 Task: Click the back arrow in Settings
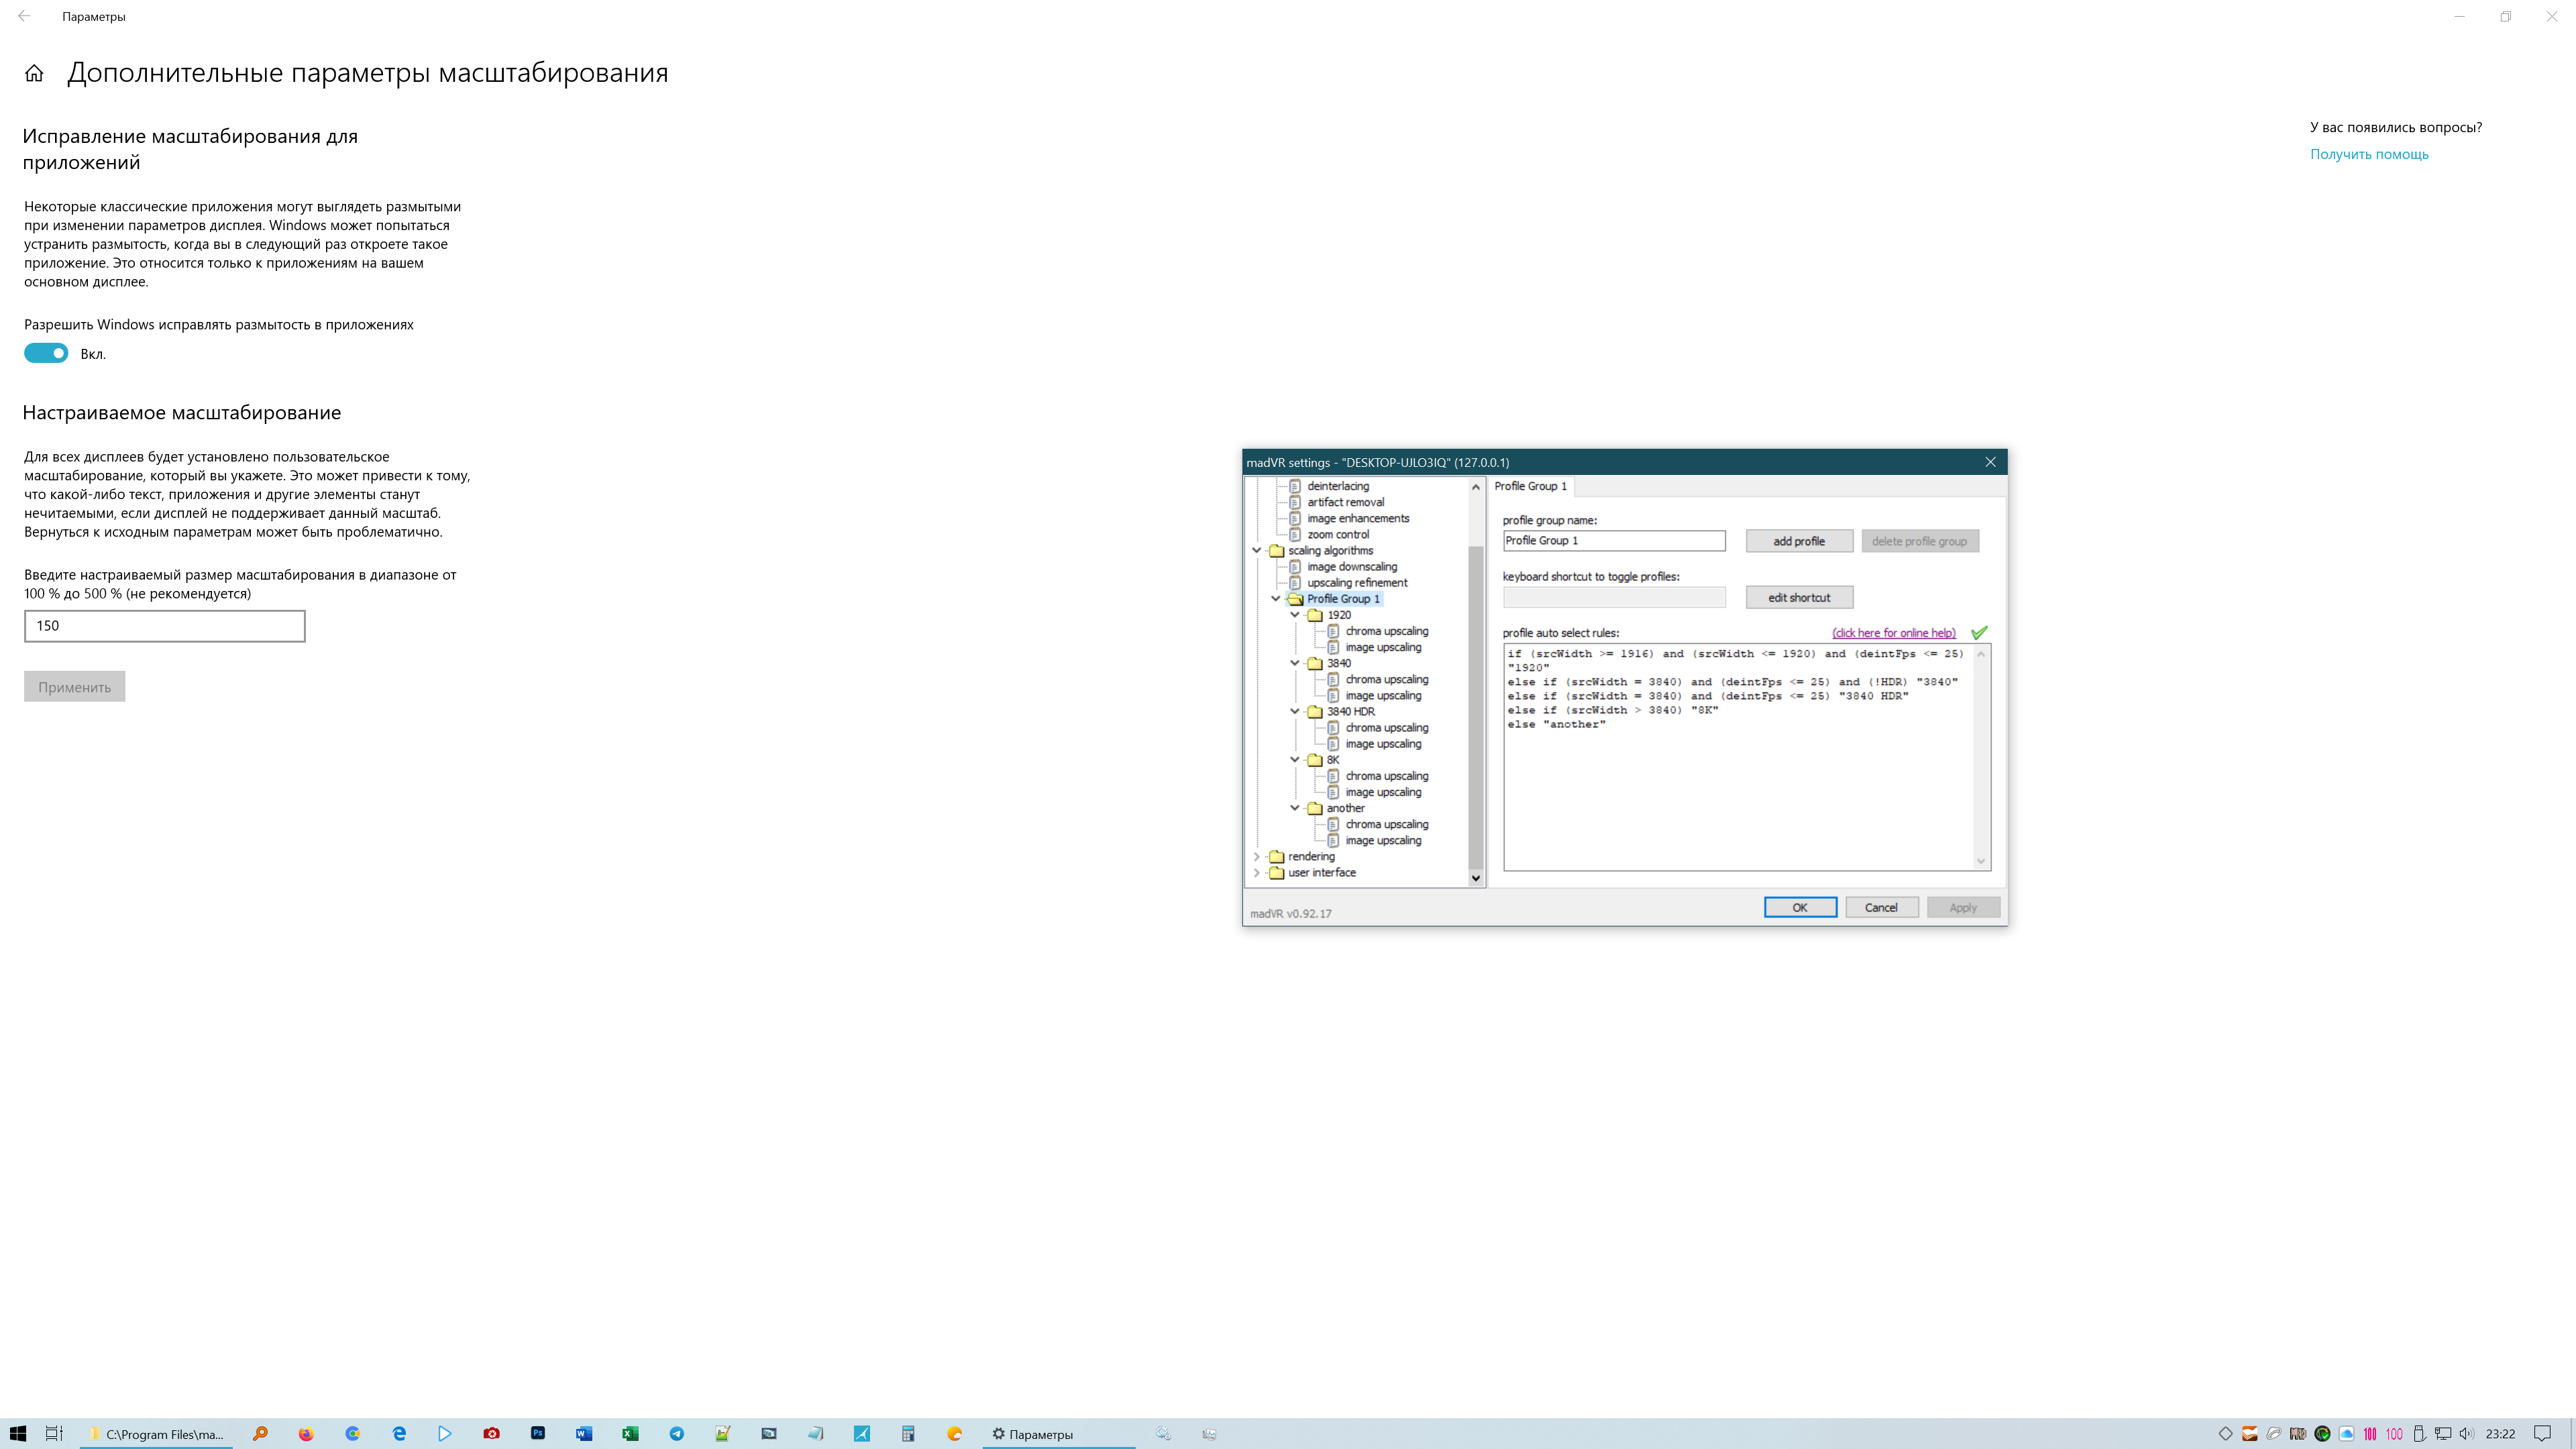click(24, 16)
